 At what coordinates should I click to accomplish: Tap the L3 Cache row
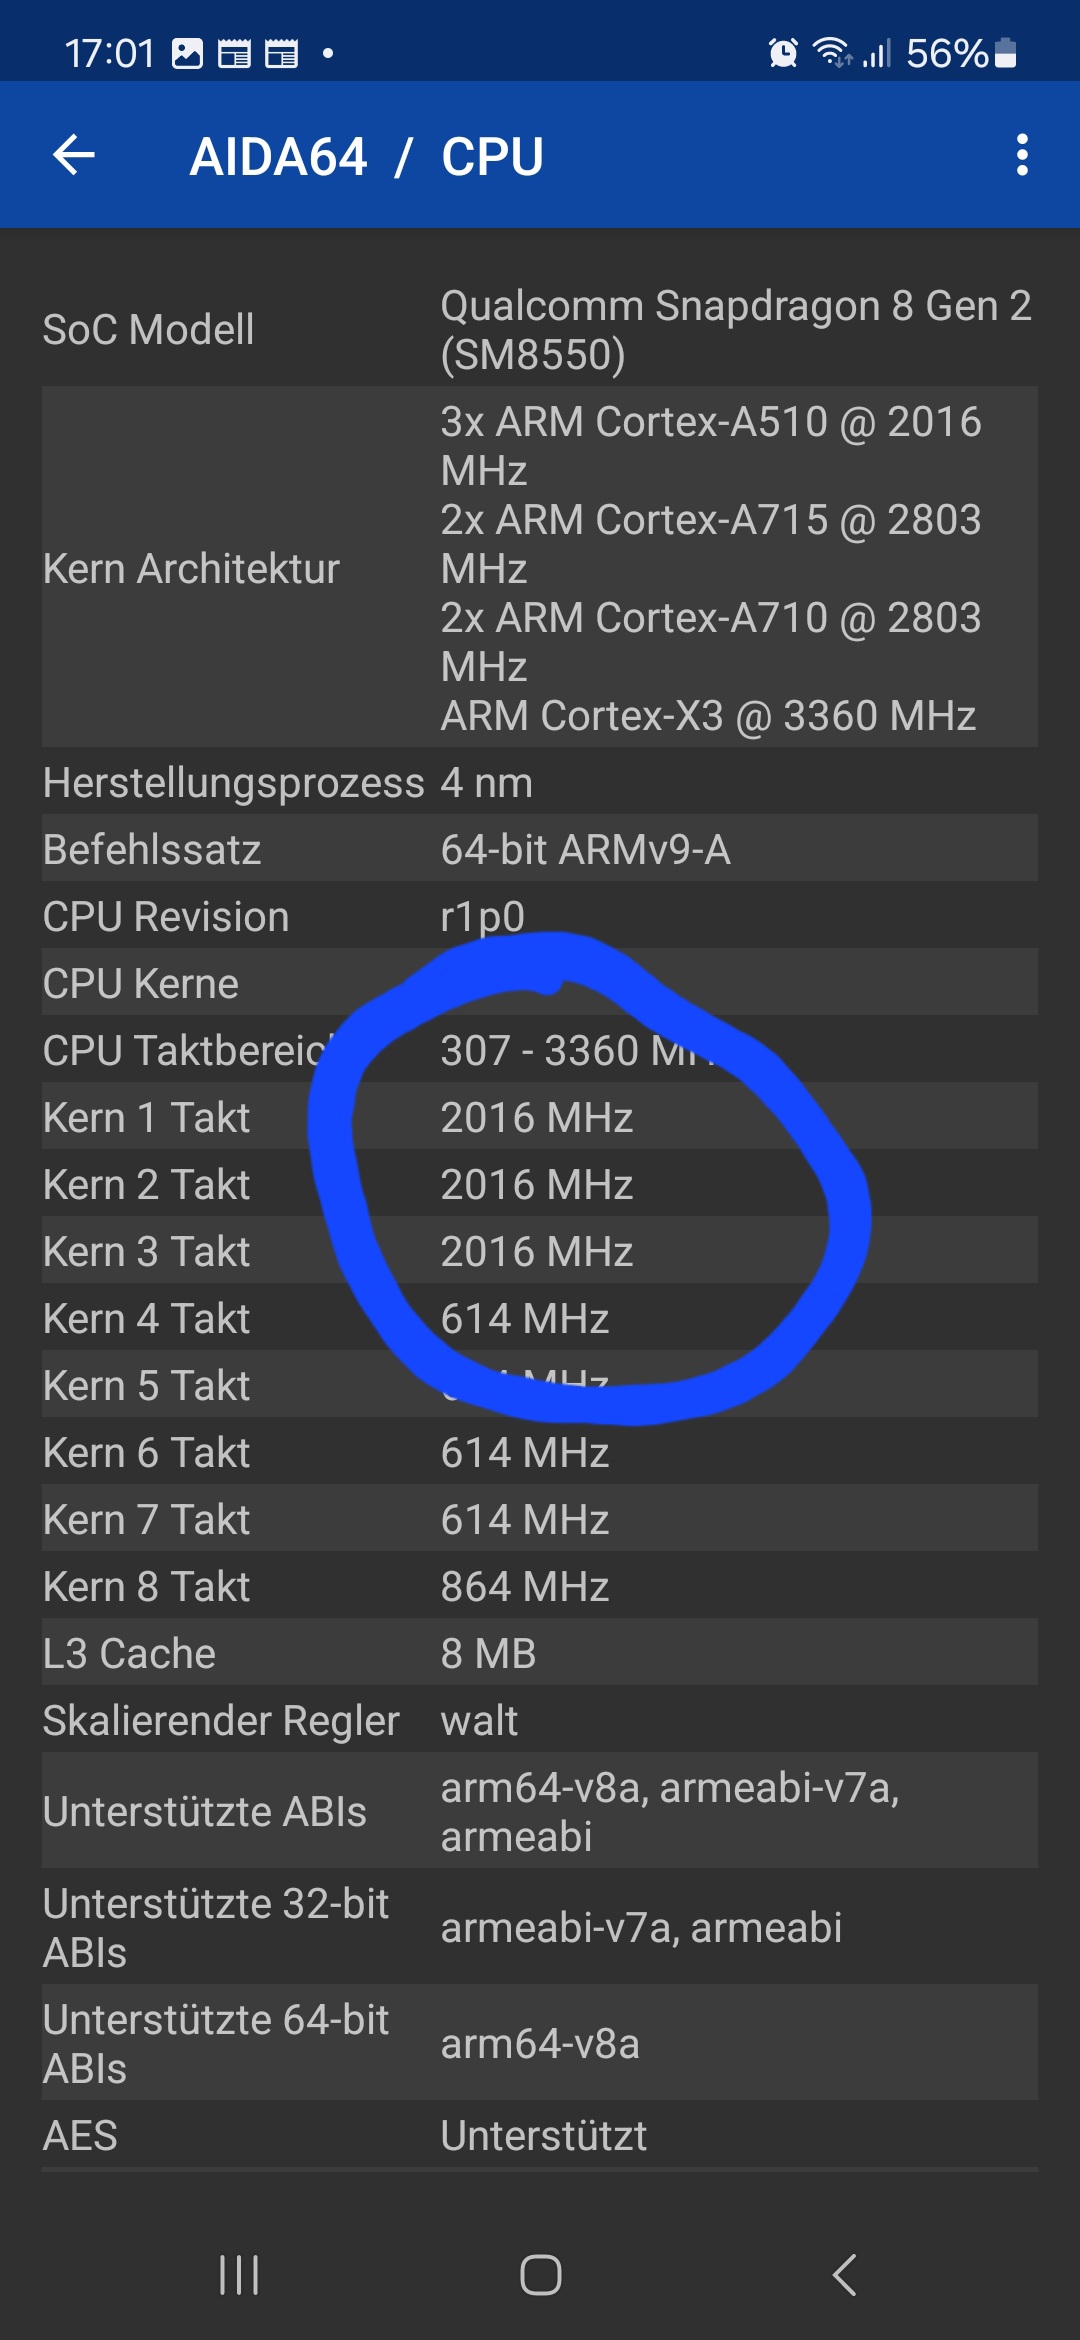point(540,1653)
